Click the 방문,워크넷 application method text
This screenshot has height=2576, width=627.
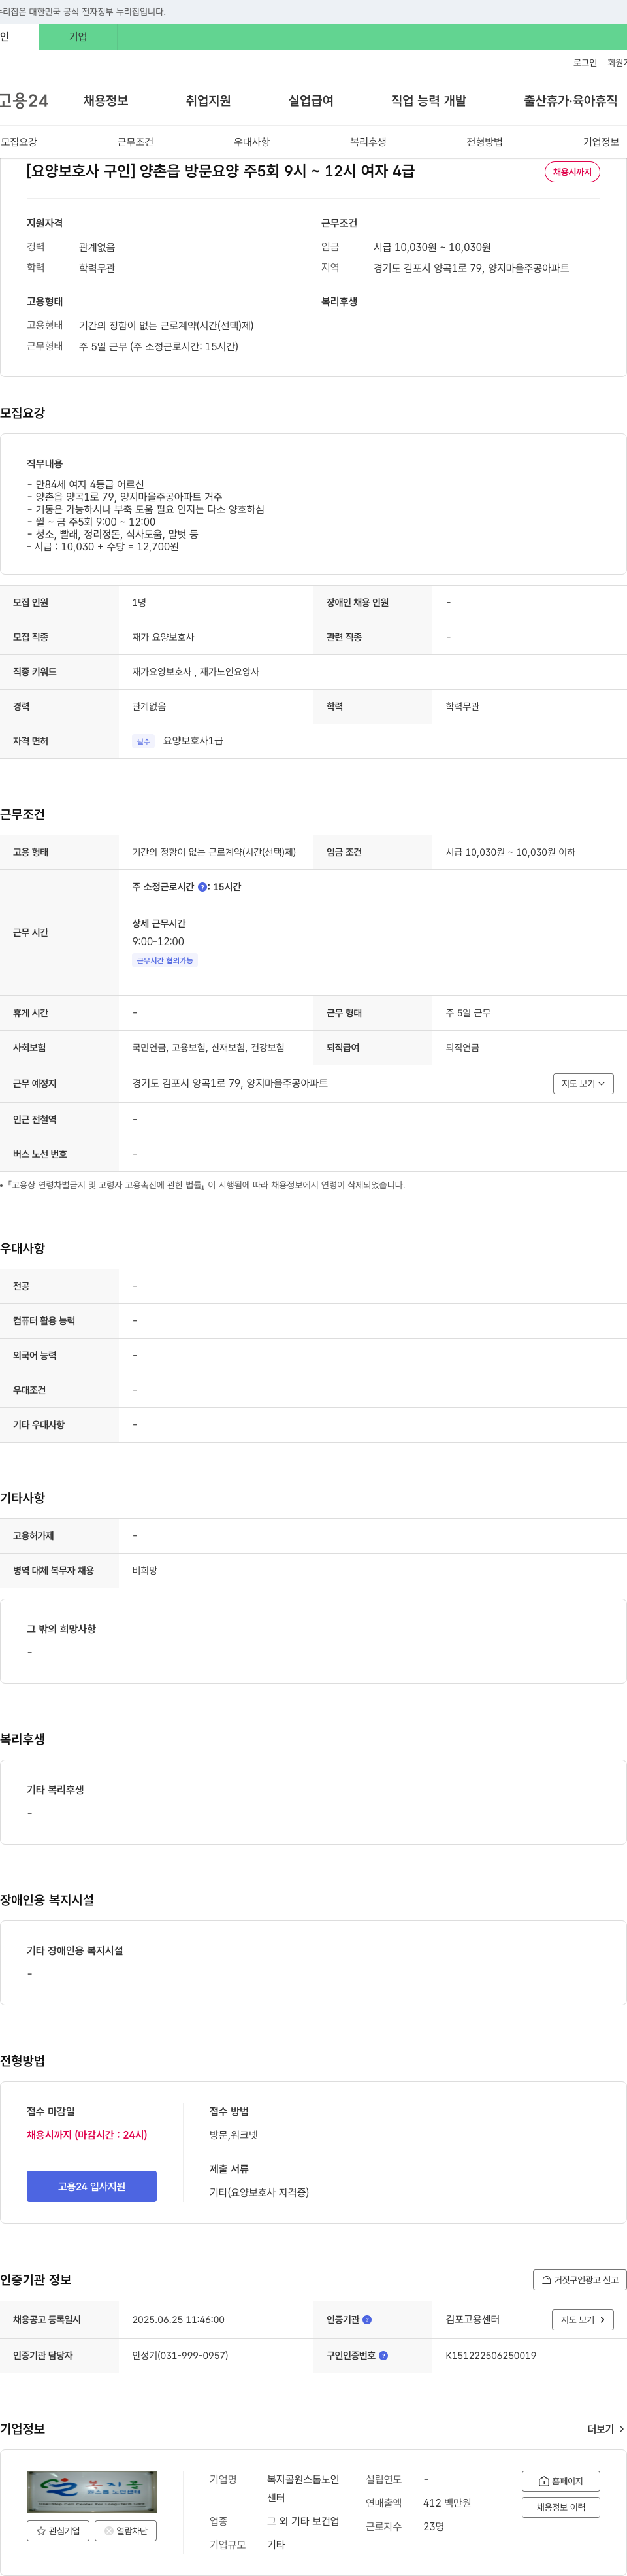coord(233,2135)
